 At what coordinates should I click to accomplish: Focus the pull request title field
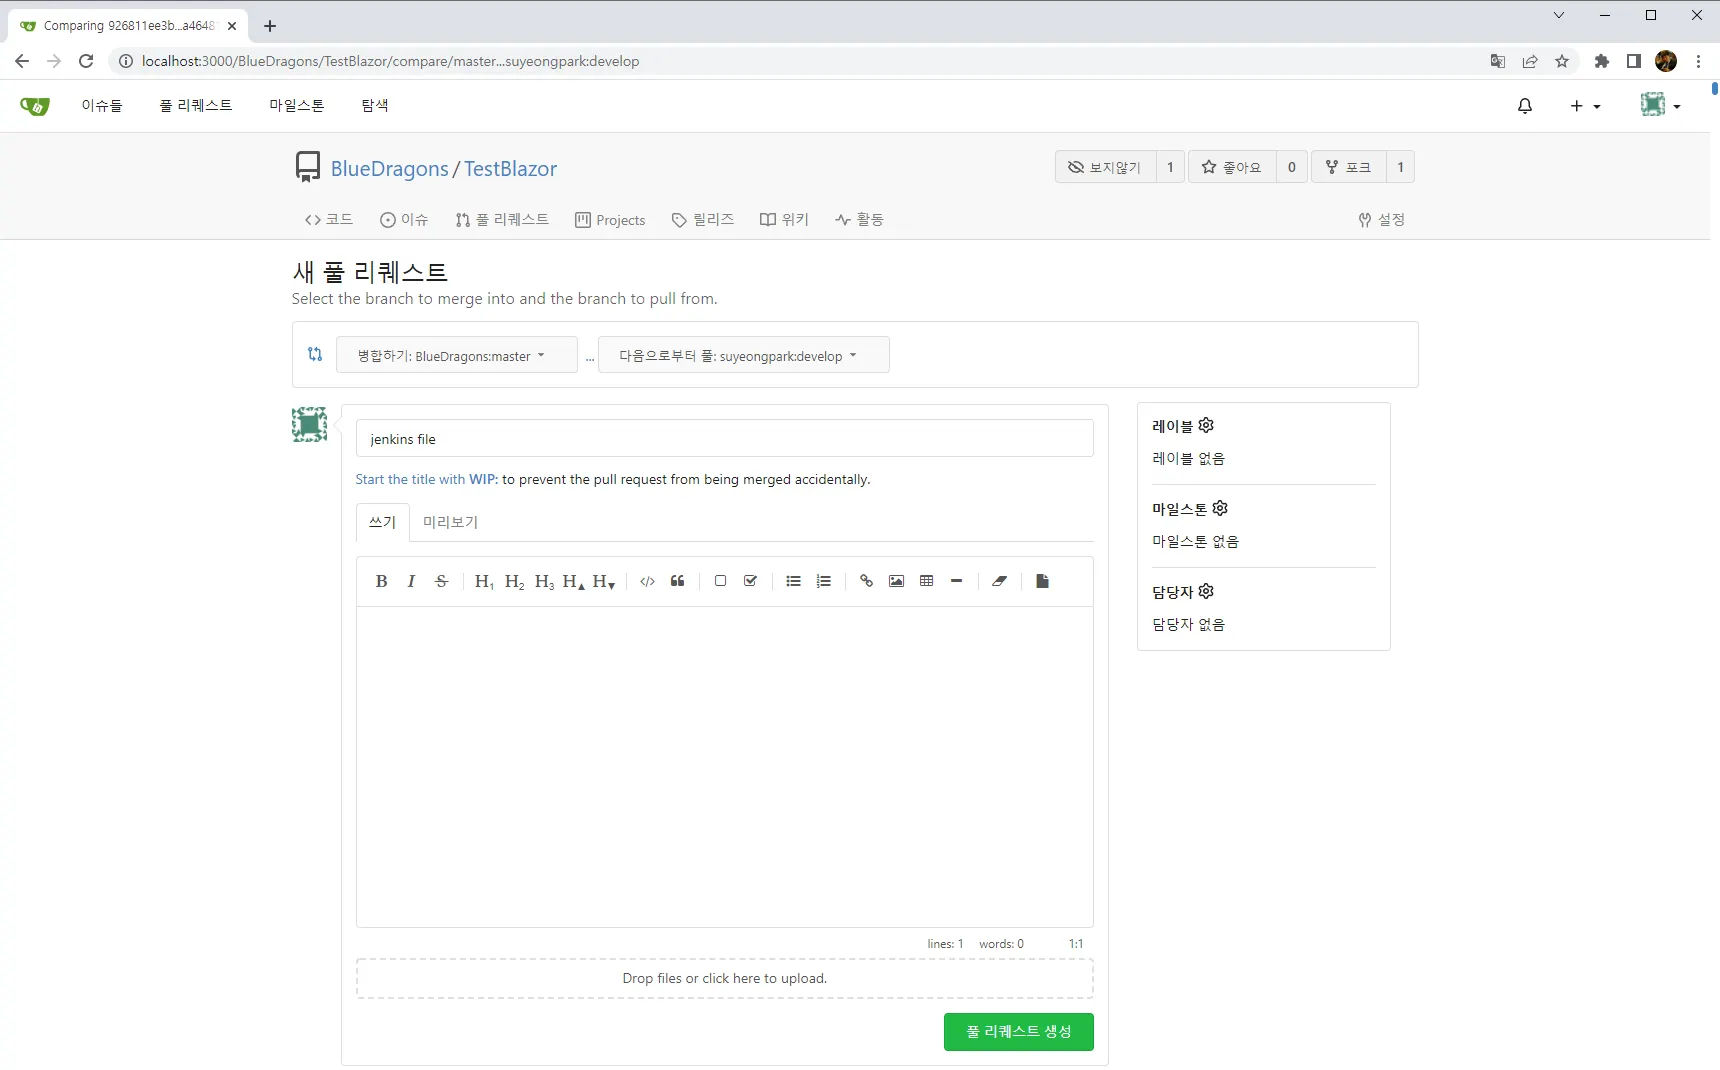click(725, 438)
